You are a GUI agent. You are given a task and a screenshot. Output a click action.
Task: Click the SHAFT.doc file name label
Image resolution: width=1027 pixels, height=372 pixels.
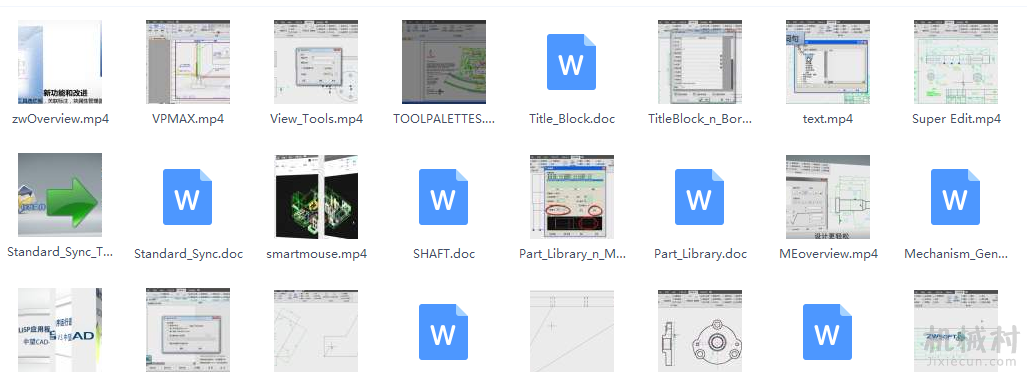pos(443,254)
